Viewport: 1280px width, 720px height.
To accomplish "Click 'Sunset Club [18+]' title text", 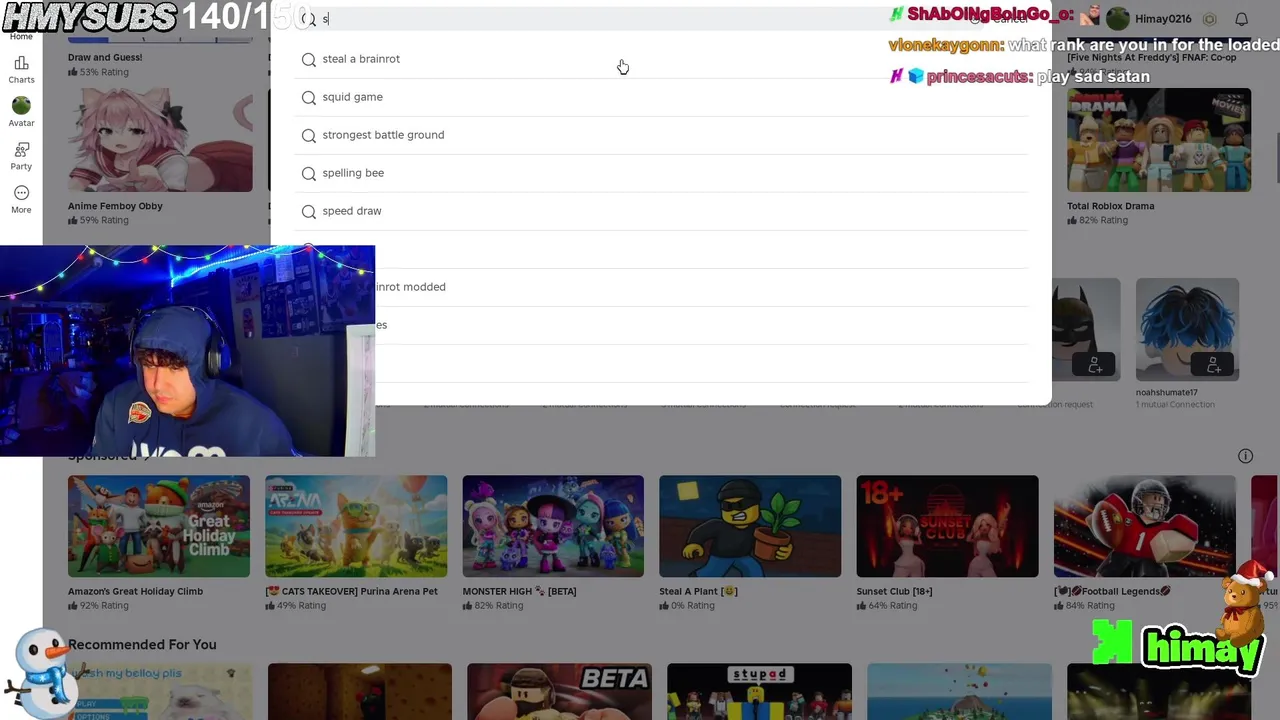I will [x=894, y=591].
